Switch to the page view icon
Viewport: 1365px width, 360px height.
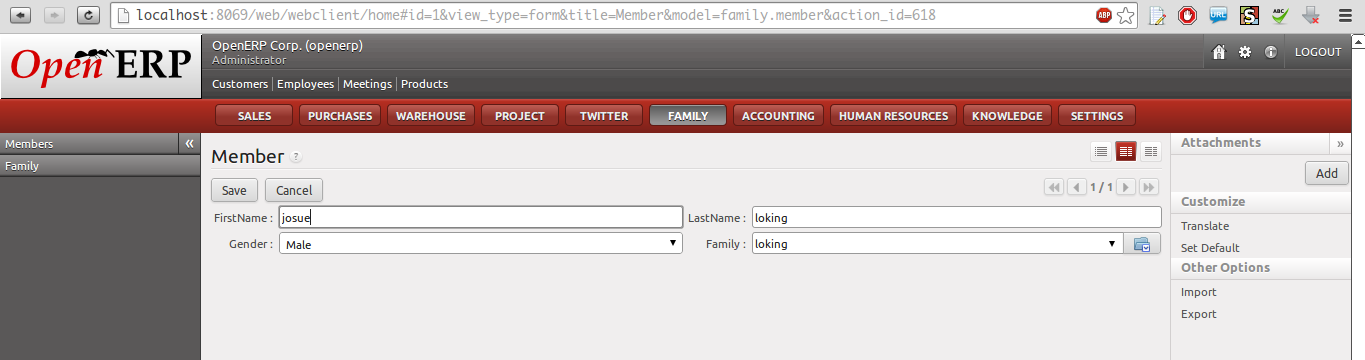pyautogui.click(x=1150, y=151)
